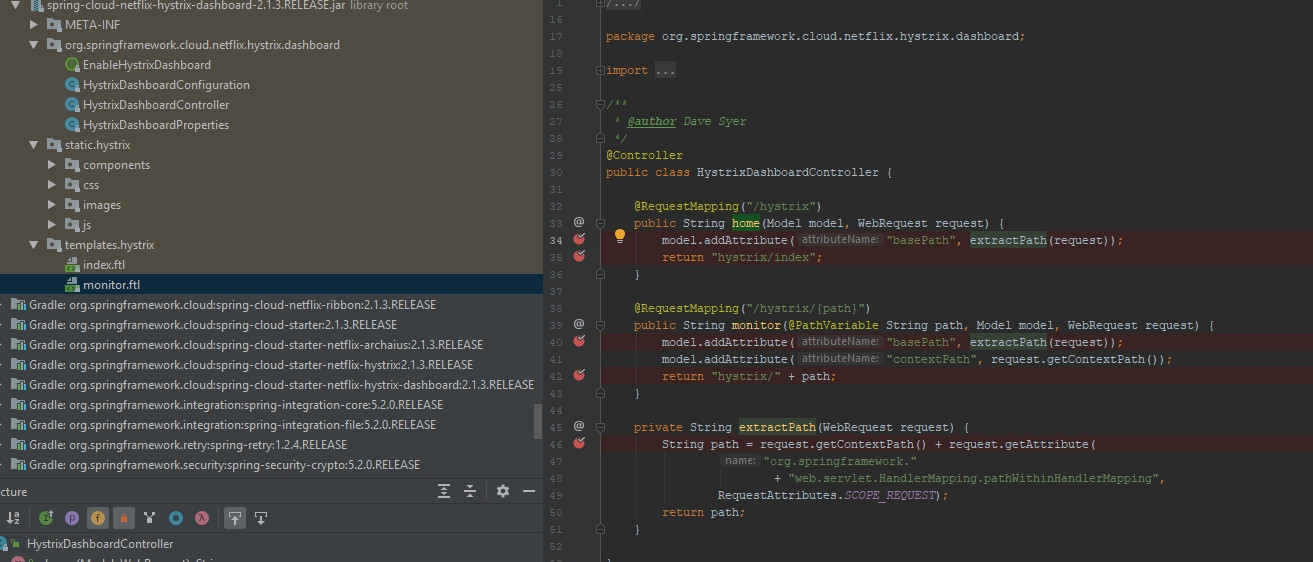The height and width of the screenshot is (562, 1313).
Task: Click the fold end marker on line 36
Action: [599, 273]
